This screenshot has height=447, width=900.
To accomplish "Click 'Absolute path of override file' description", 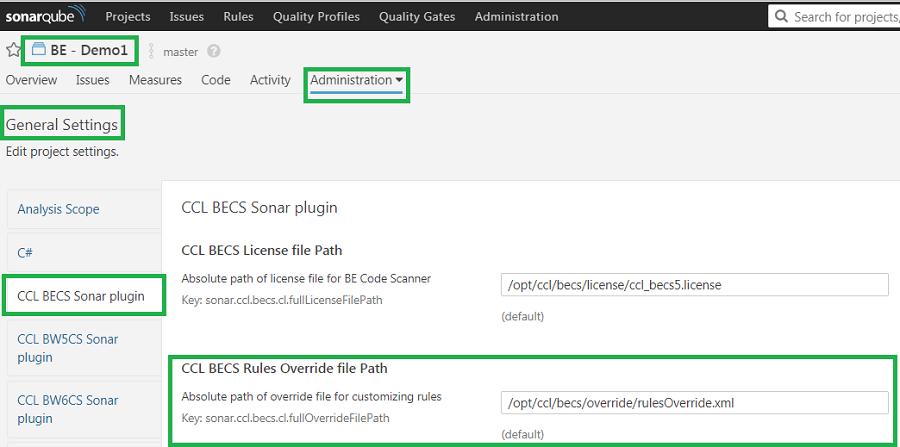I will click(312, 397).
